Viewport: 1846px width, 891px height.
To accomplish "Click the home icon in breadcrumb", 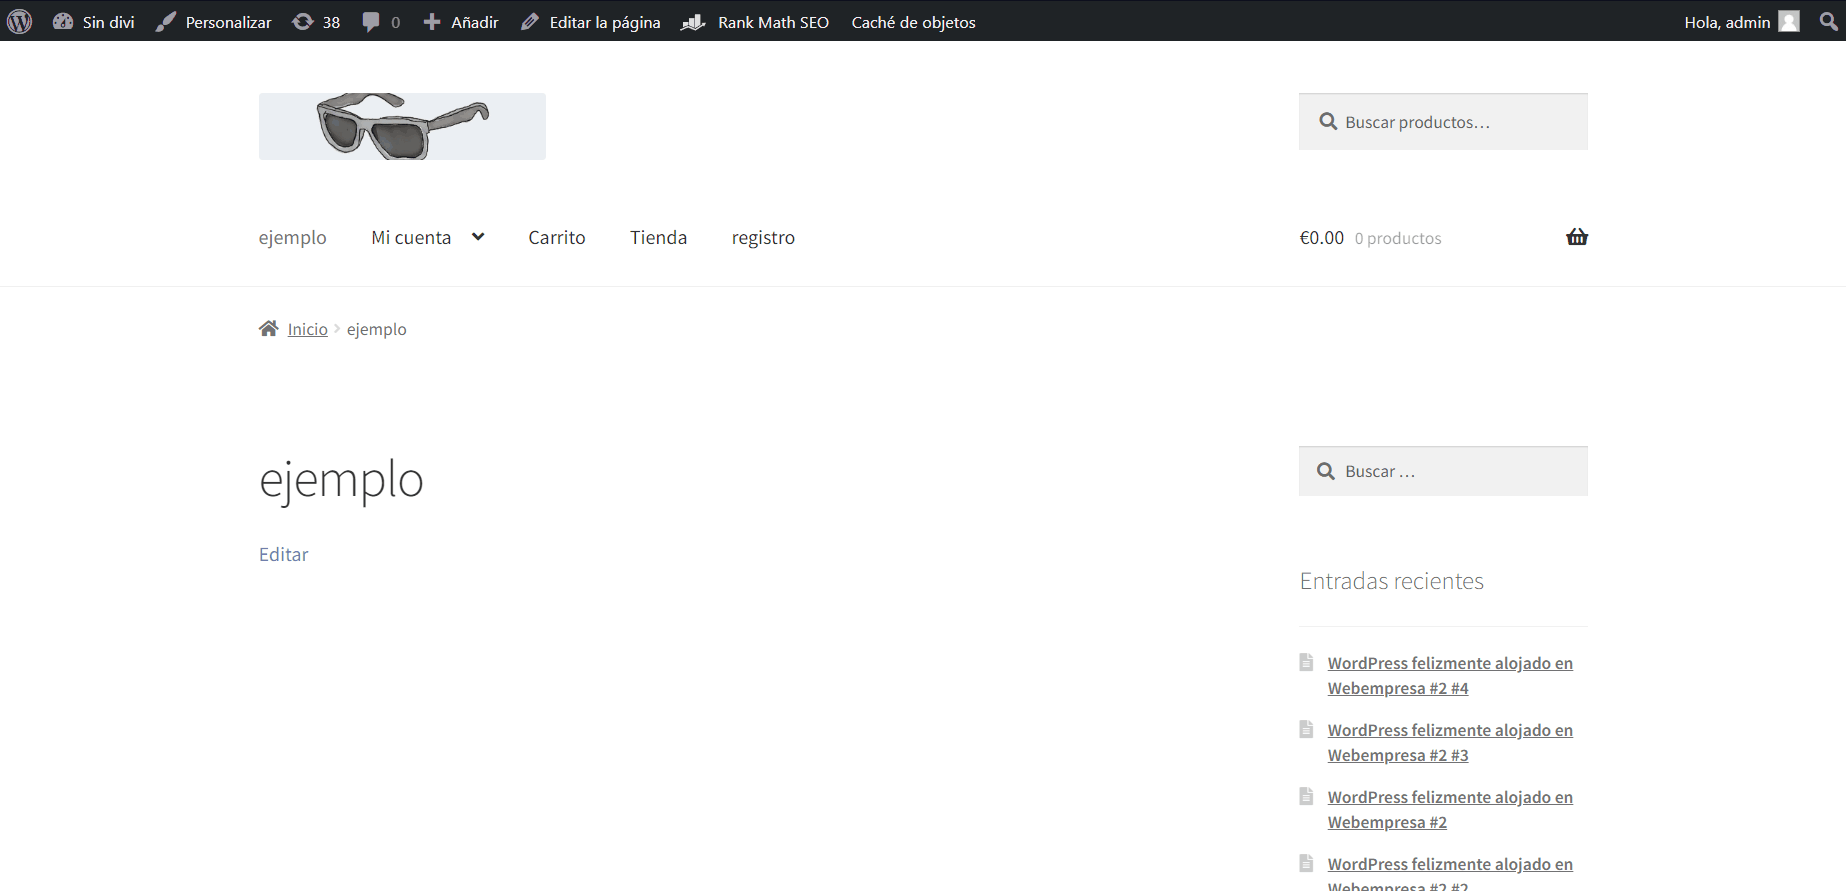I will click(x=268, y=329).
